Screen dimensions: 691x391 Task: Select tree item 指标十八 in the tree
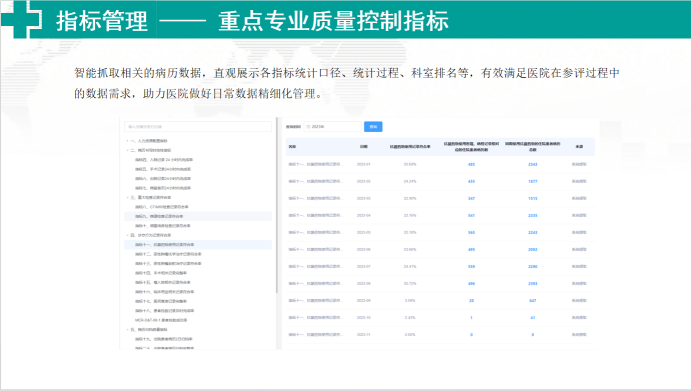pyautogui.click(x=164, y=311)
